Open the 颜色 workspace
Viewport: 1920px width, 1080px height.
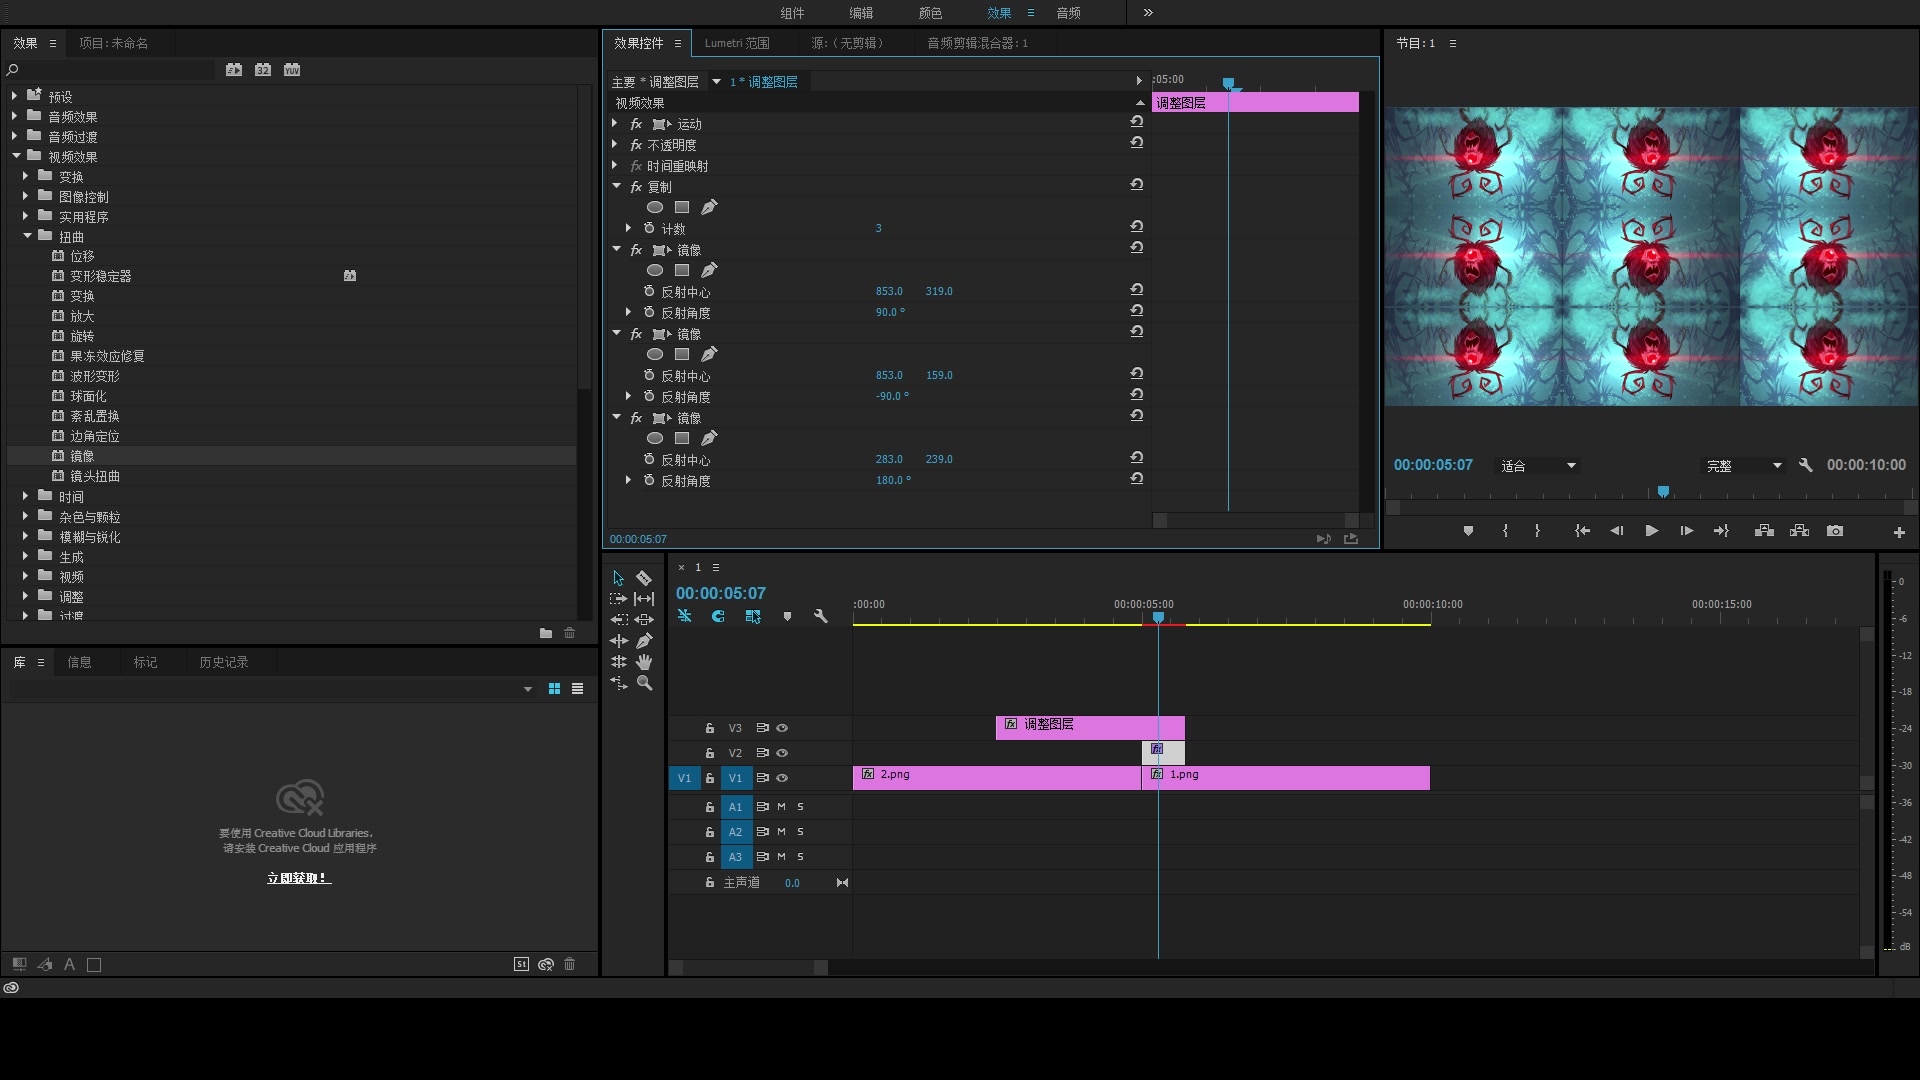(930, 13)
